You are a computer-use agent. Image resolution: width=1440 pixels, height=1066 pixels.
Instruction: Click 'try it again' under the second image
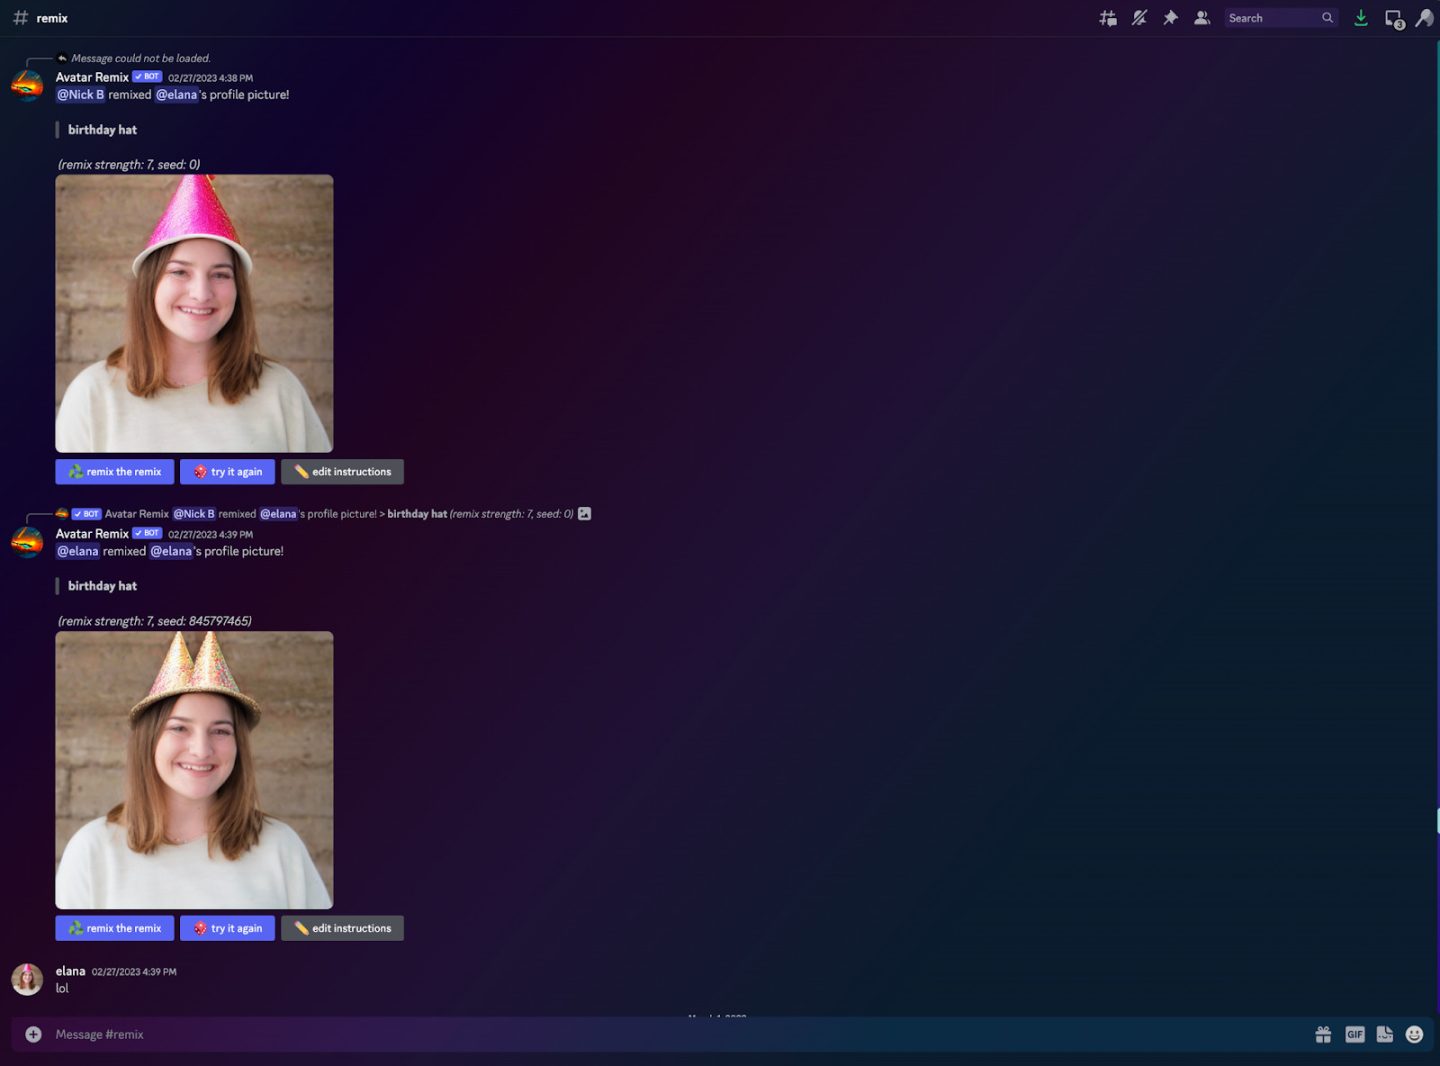pos(227,928)
